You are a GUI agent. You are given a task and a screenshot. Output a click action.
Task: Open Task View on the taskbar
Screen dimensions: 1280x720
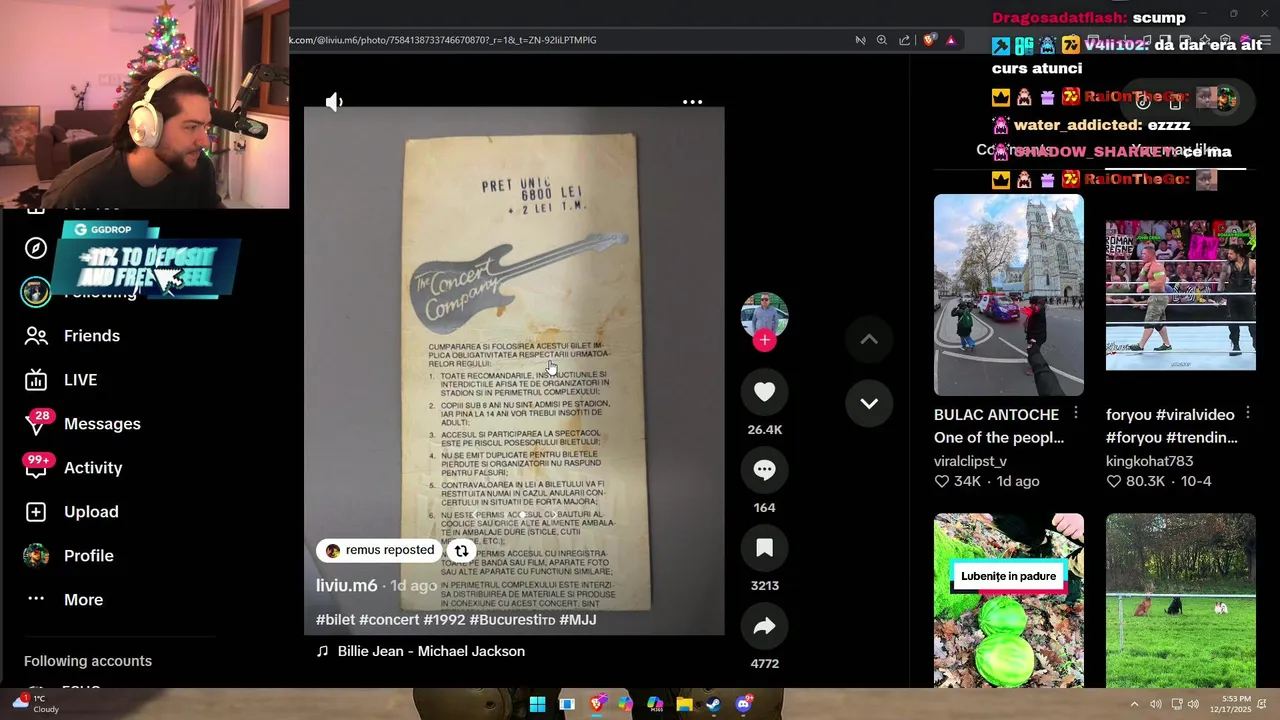pos(567,705)
